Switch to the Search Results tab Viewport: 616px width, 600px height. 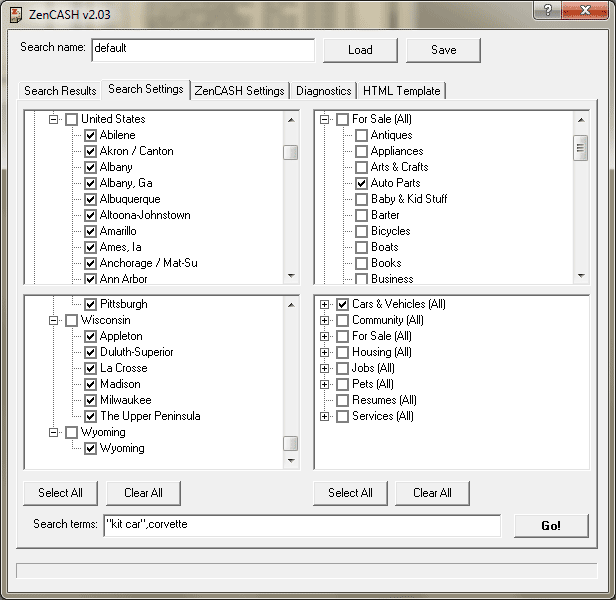pos(60,90)
